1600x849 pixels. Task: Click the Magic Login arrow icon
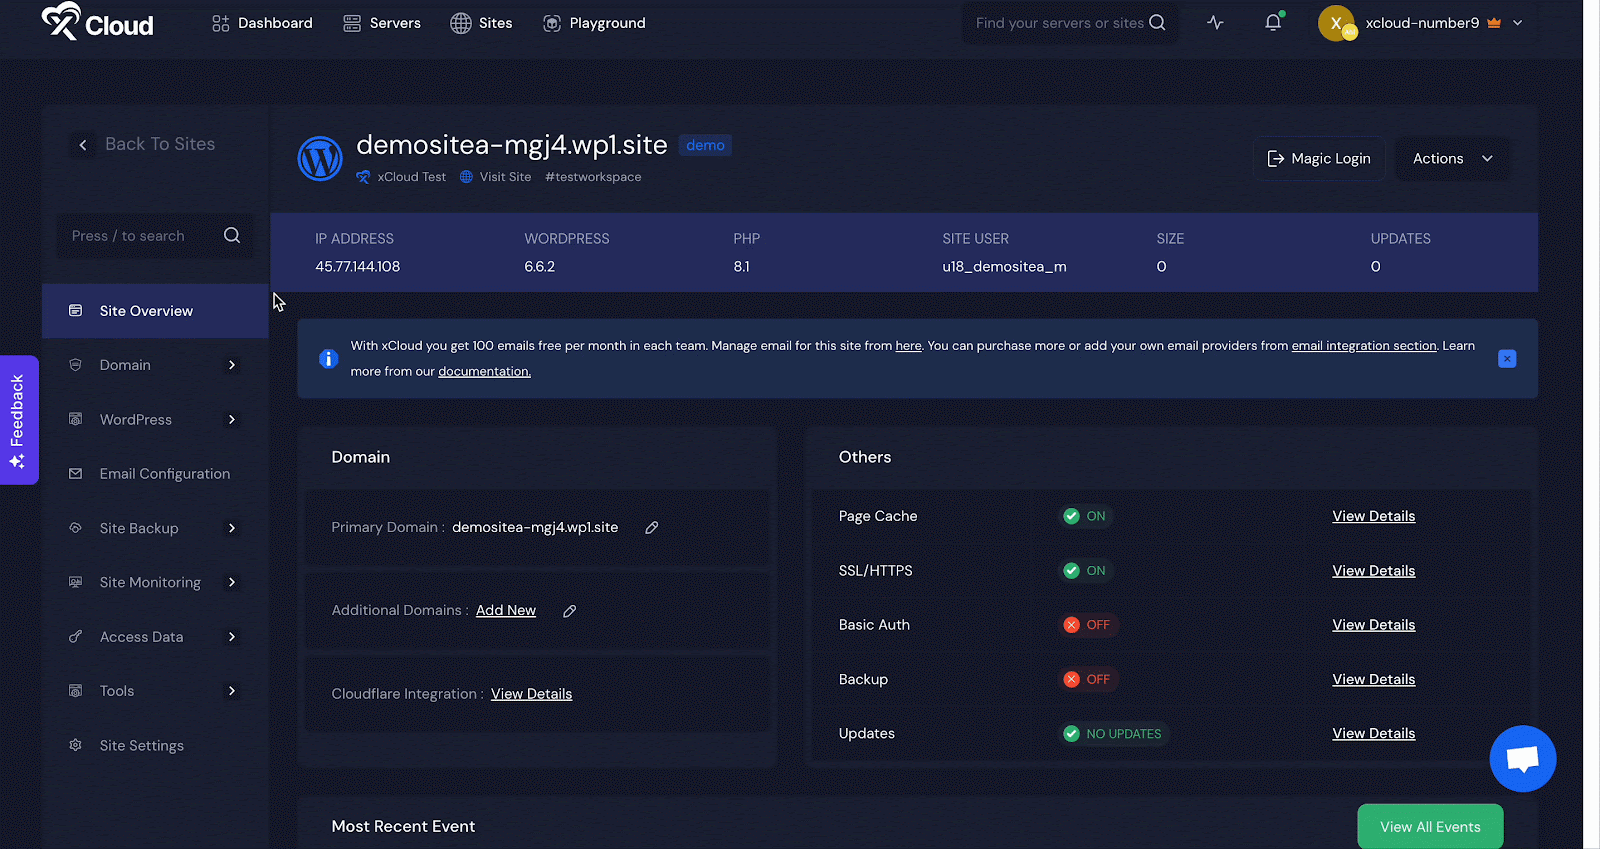click(1276, 159)
